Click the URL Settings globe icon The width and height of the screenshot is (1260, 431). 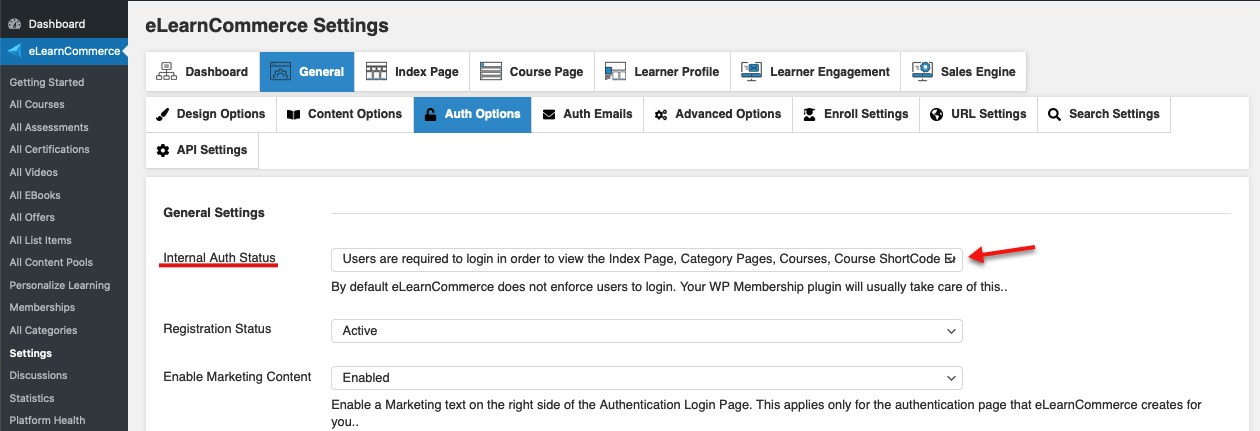click(x=937, y=114)
